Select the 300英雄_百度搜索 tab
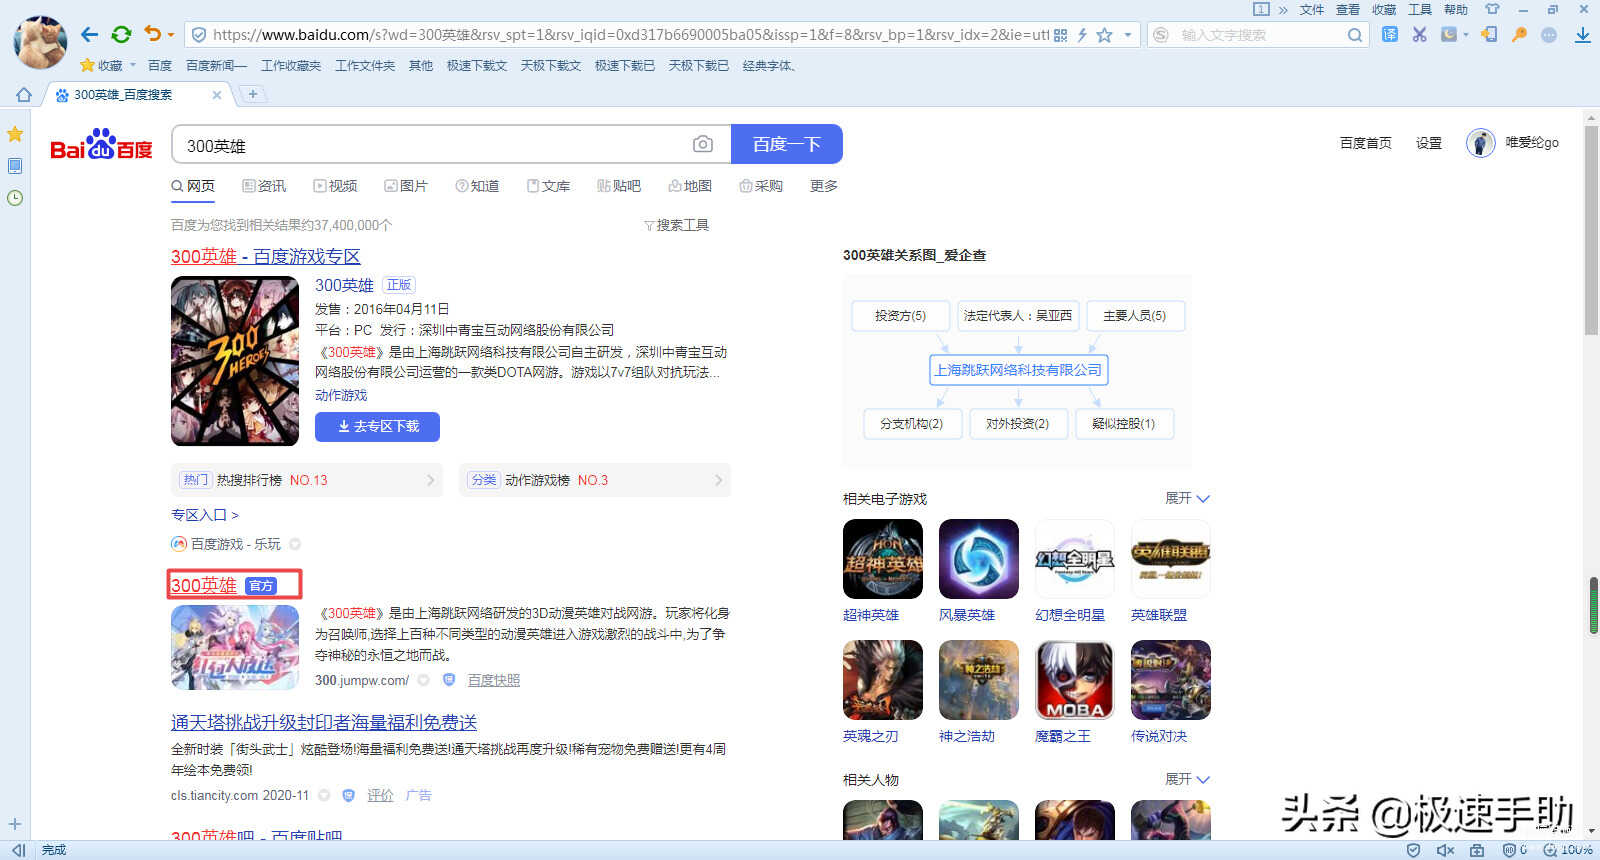This screenshot has height=860, width=1600. pos(138,95)
